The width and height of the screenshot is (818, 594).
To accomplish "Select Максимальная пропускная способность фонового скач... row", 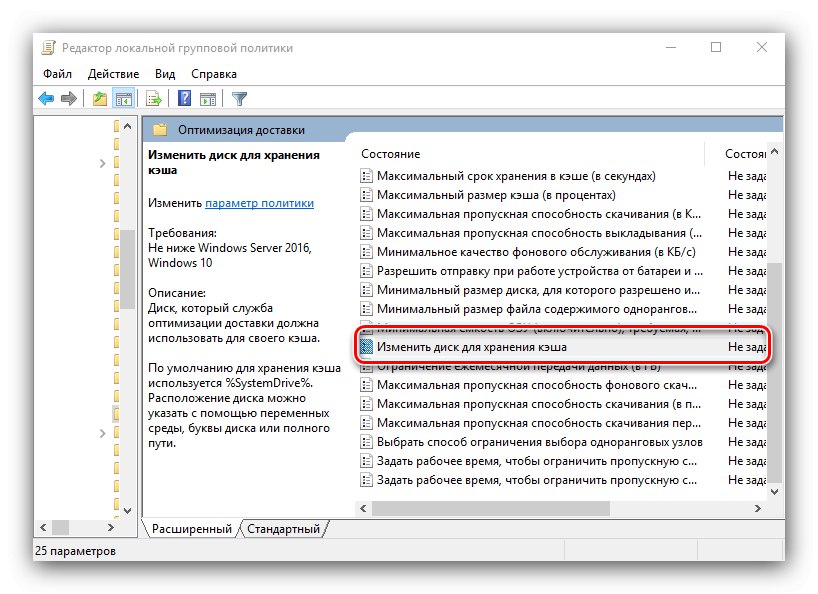I will pos(562,385).
